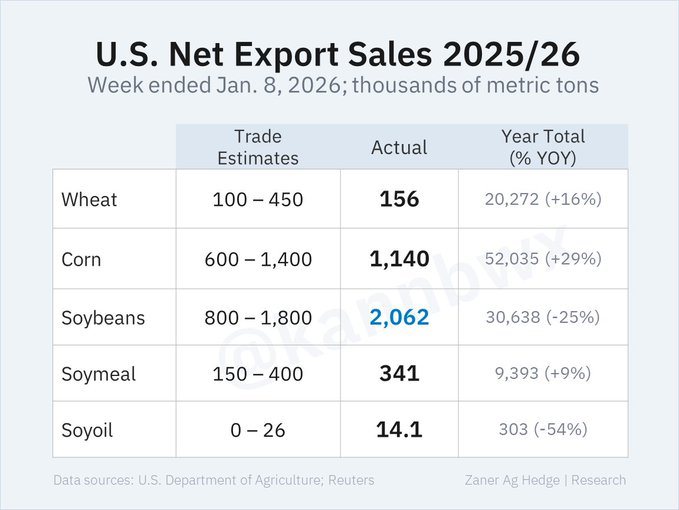Image resolution: width=679 pixels, height=510 pixels.
Task: Click the Corn row label
Action: tap(82, 259)
